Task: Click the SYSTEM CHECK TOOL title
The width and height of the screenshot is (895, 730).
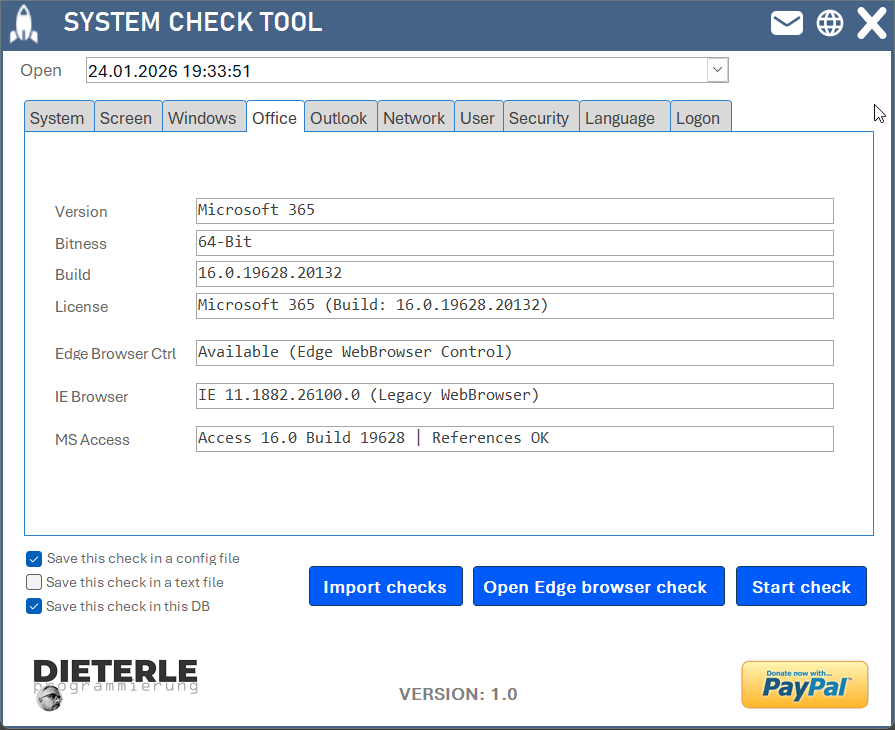Action: [x=193, y=22]
